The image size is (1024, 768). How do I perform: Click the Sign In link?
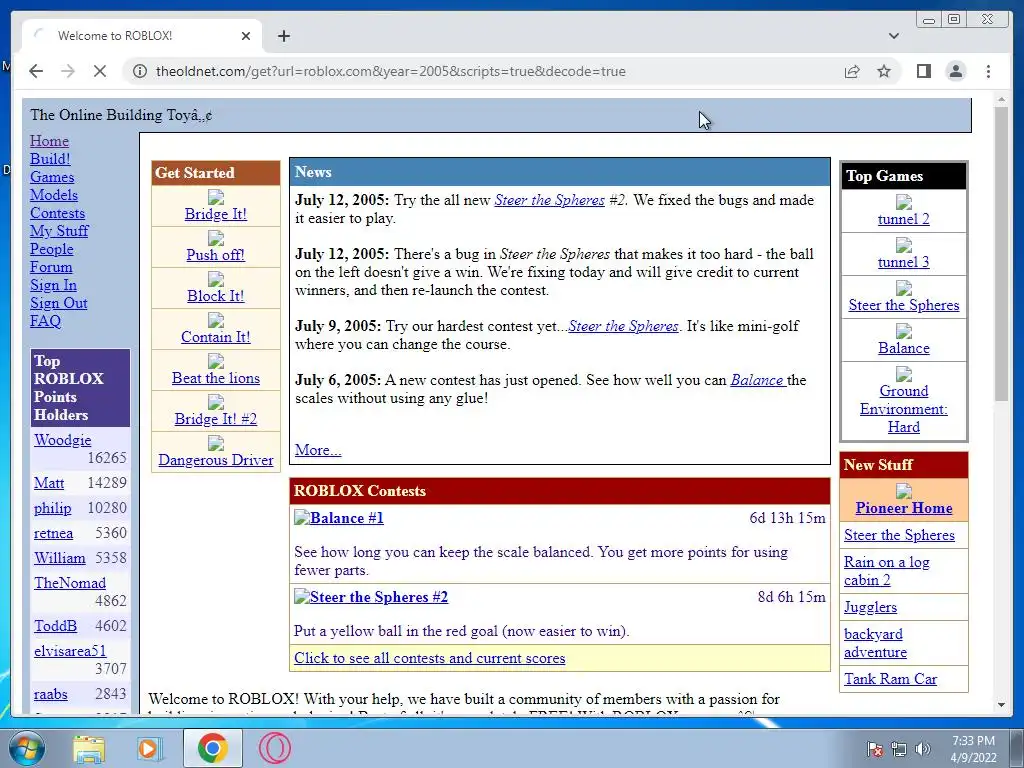coord(54,285)
